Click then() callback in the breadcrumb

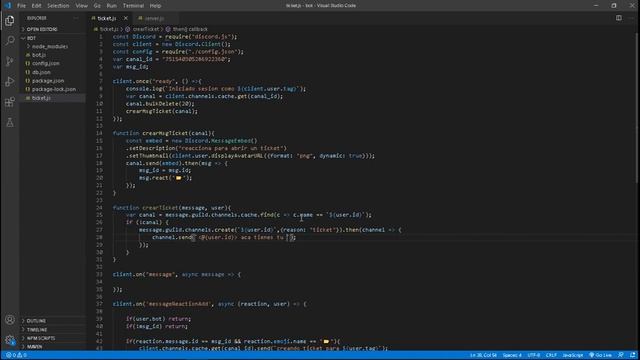189,29
